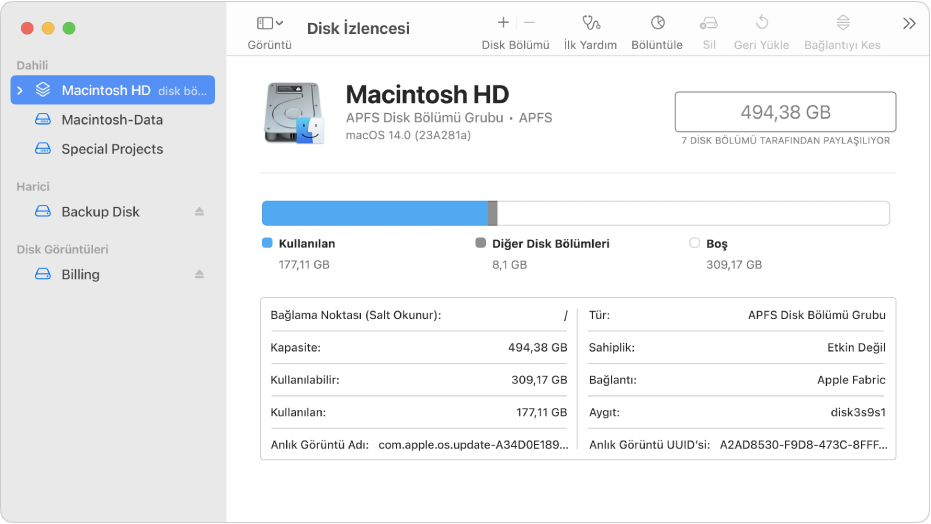Viewport: 931px width, 524px height.
Task: Click the Macintosh HD disk image icon
Action: tap(294, 113)
